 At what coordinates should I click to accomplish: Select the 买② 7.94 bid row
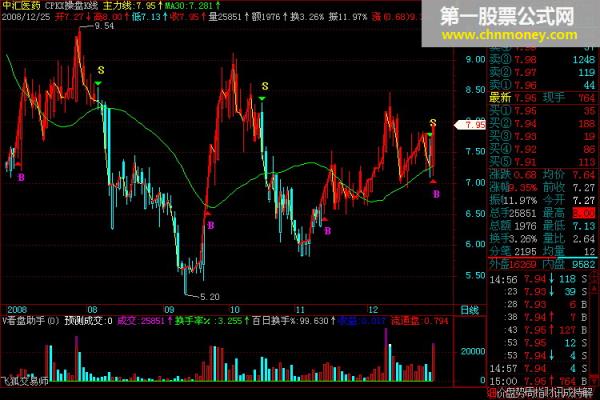[x=543, y=124]
